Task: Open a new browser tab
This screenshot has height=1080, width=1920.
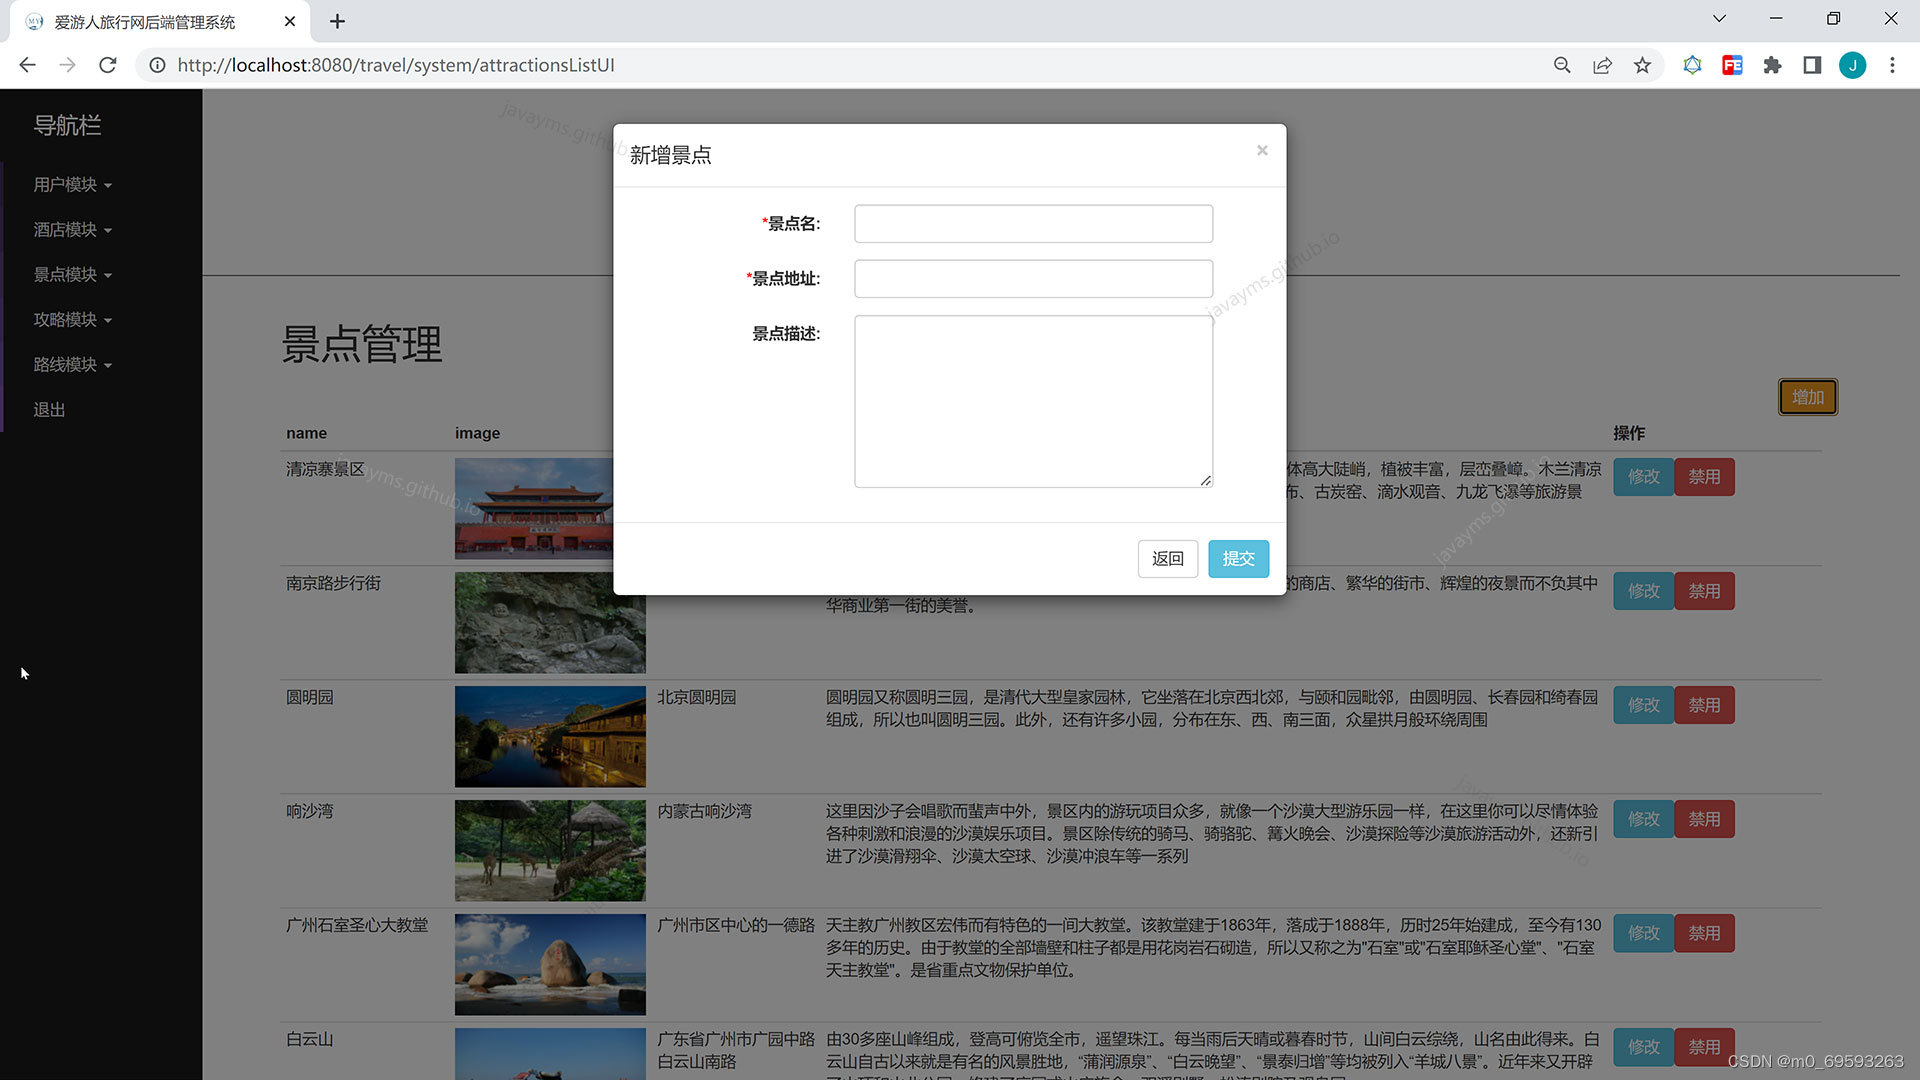Action: [337, 21]
